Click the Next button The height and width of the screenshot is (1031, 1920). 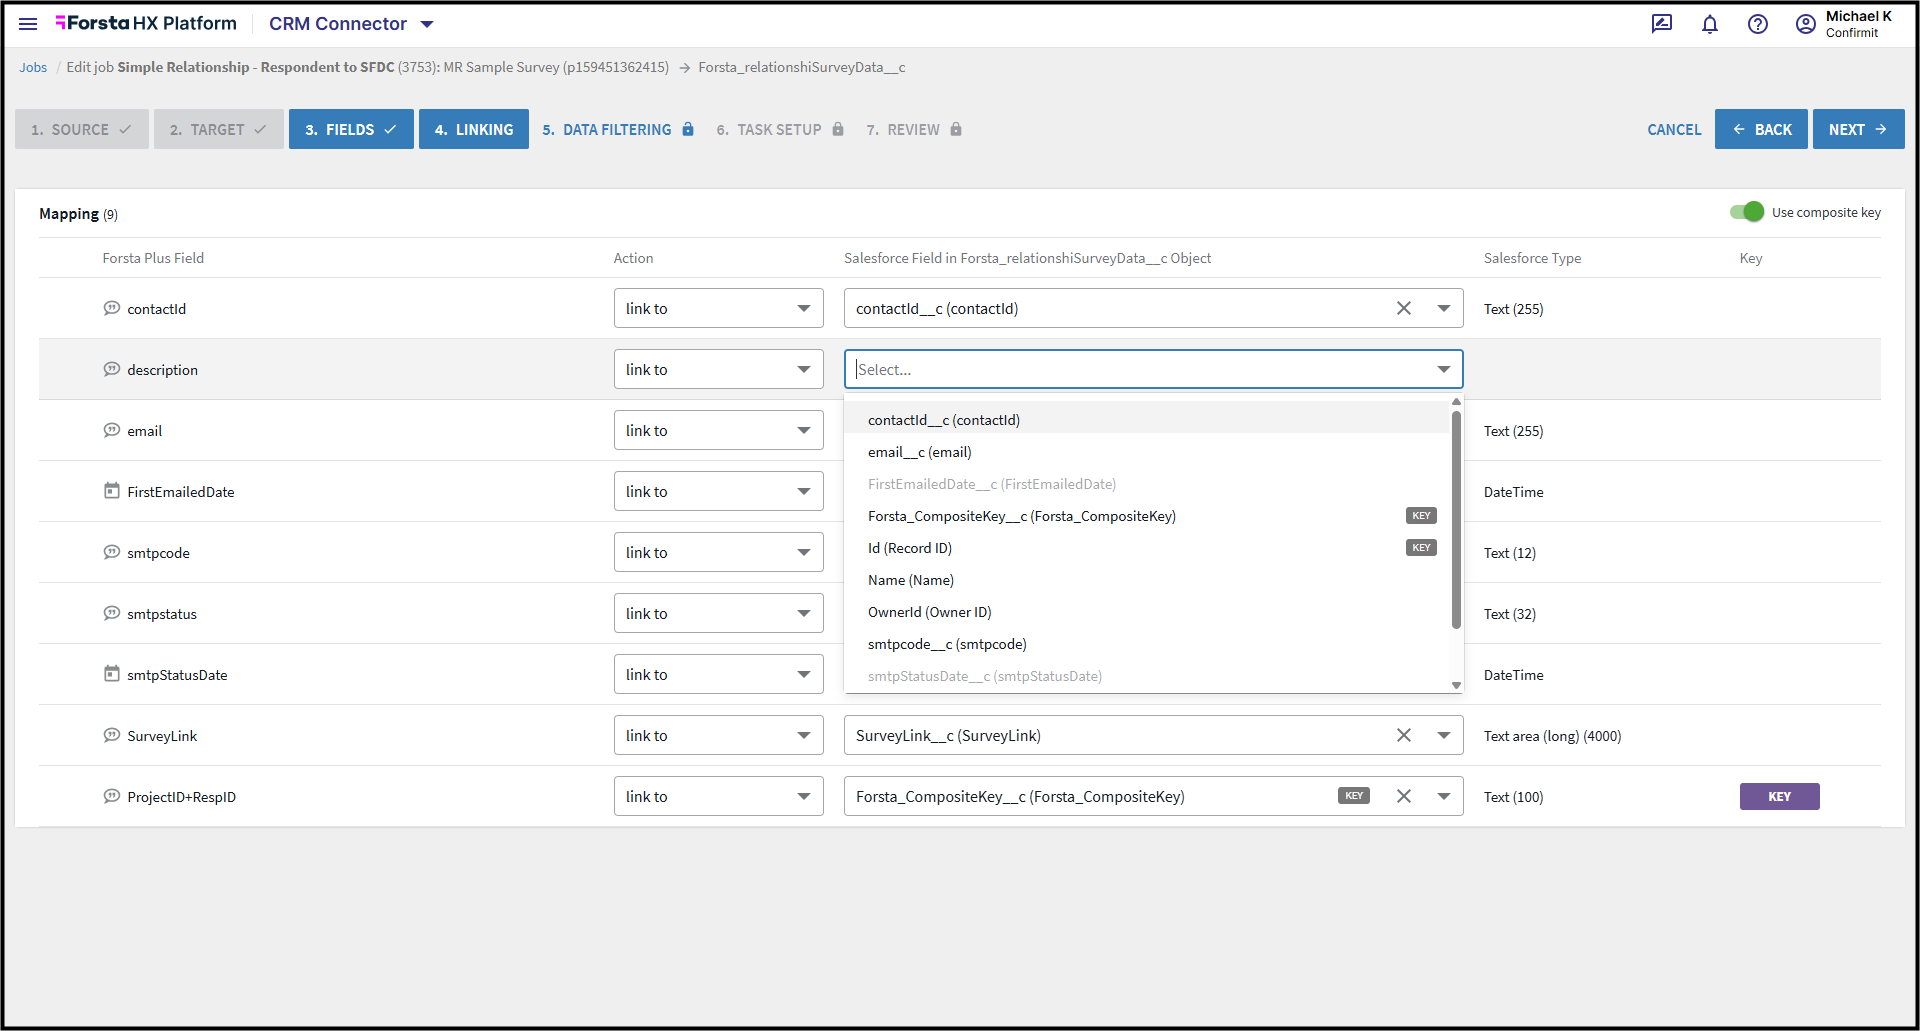1859,129
